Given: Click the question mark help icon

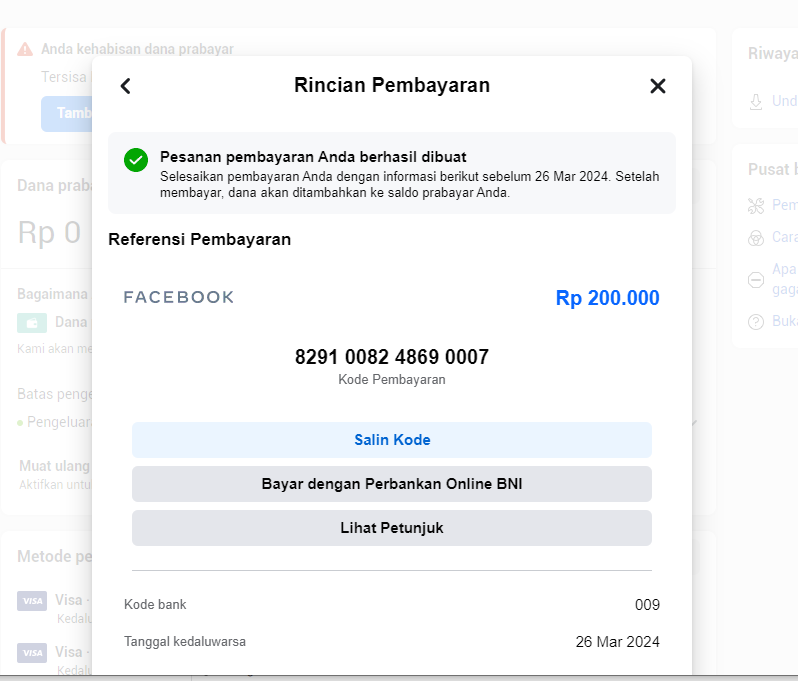Looking at the screenshot, I should click(756, 322).
